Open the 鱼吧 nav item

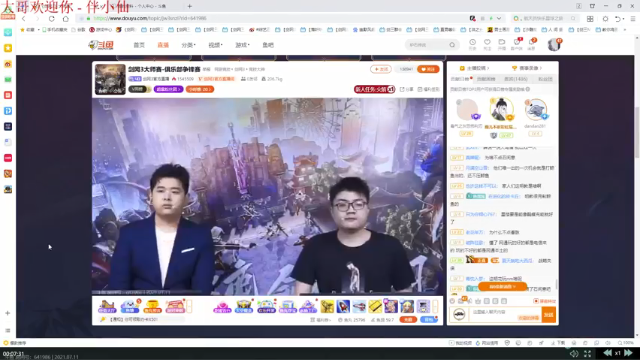268,45
